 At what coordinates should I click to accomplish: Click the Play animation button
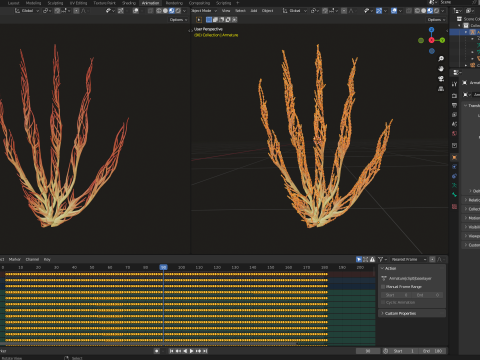(192, 351)
